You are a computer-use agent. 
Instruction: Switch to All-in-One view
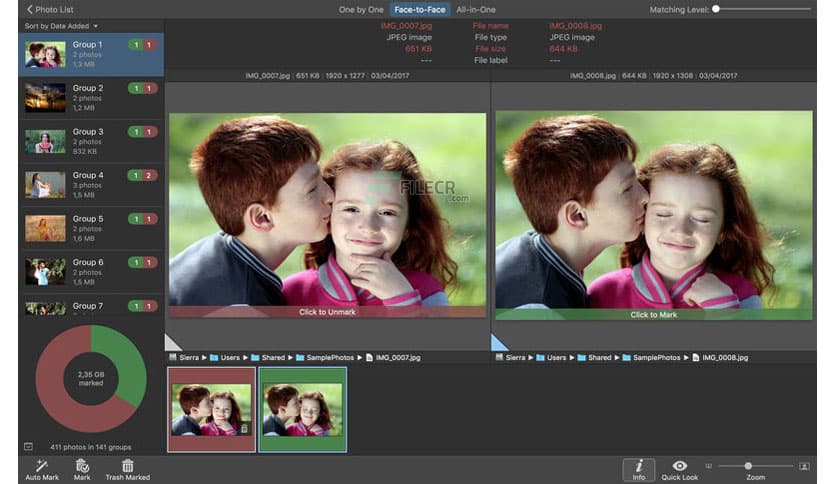click(476, 10)
